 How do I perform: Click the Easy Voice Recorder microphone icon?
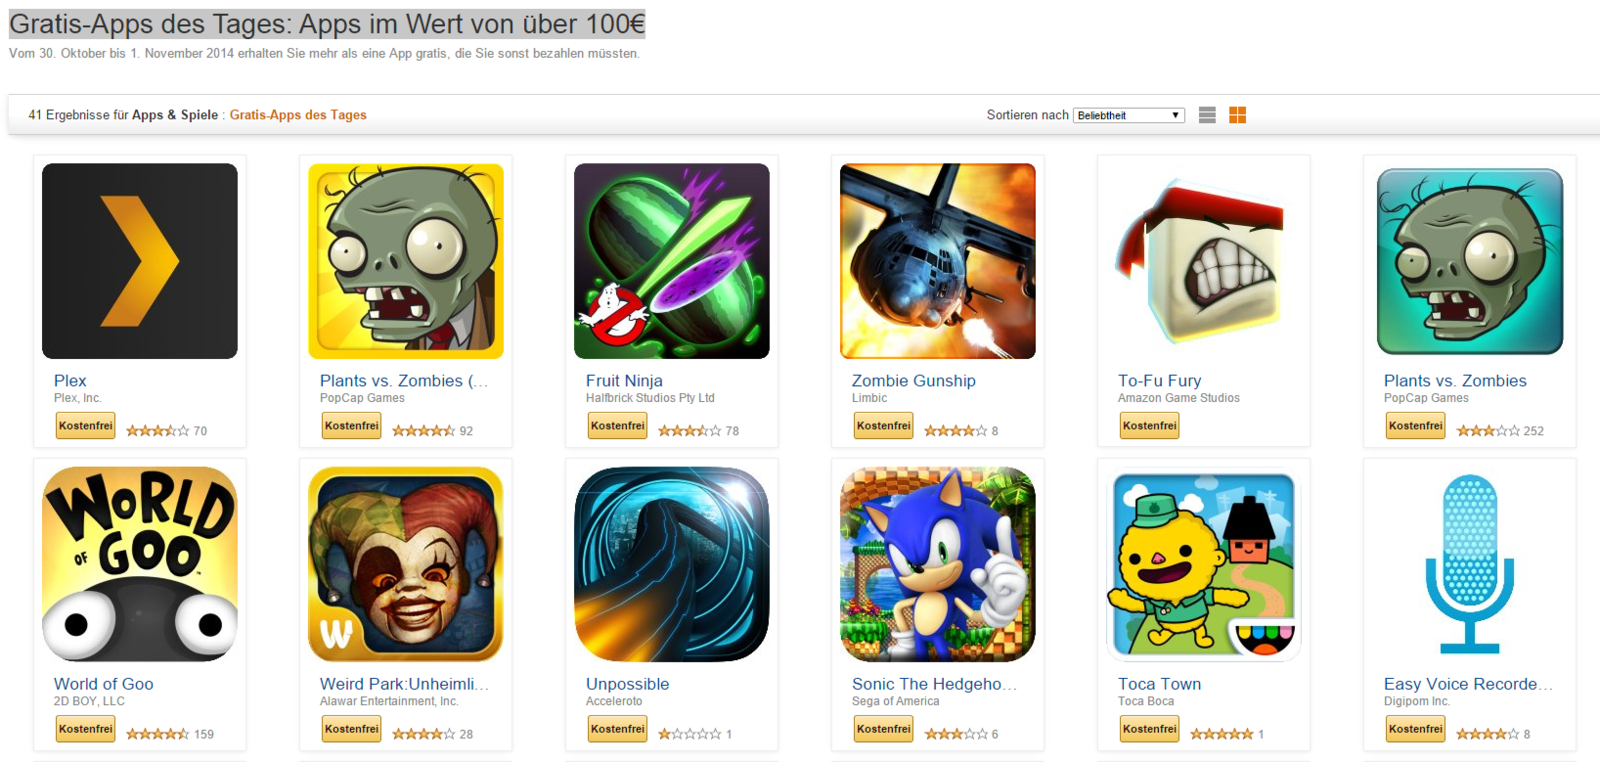point(1470,564)
